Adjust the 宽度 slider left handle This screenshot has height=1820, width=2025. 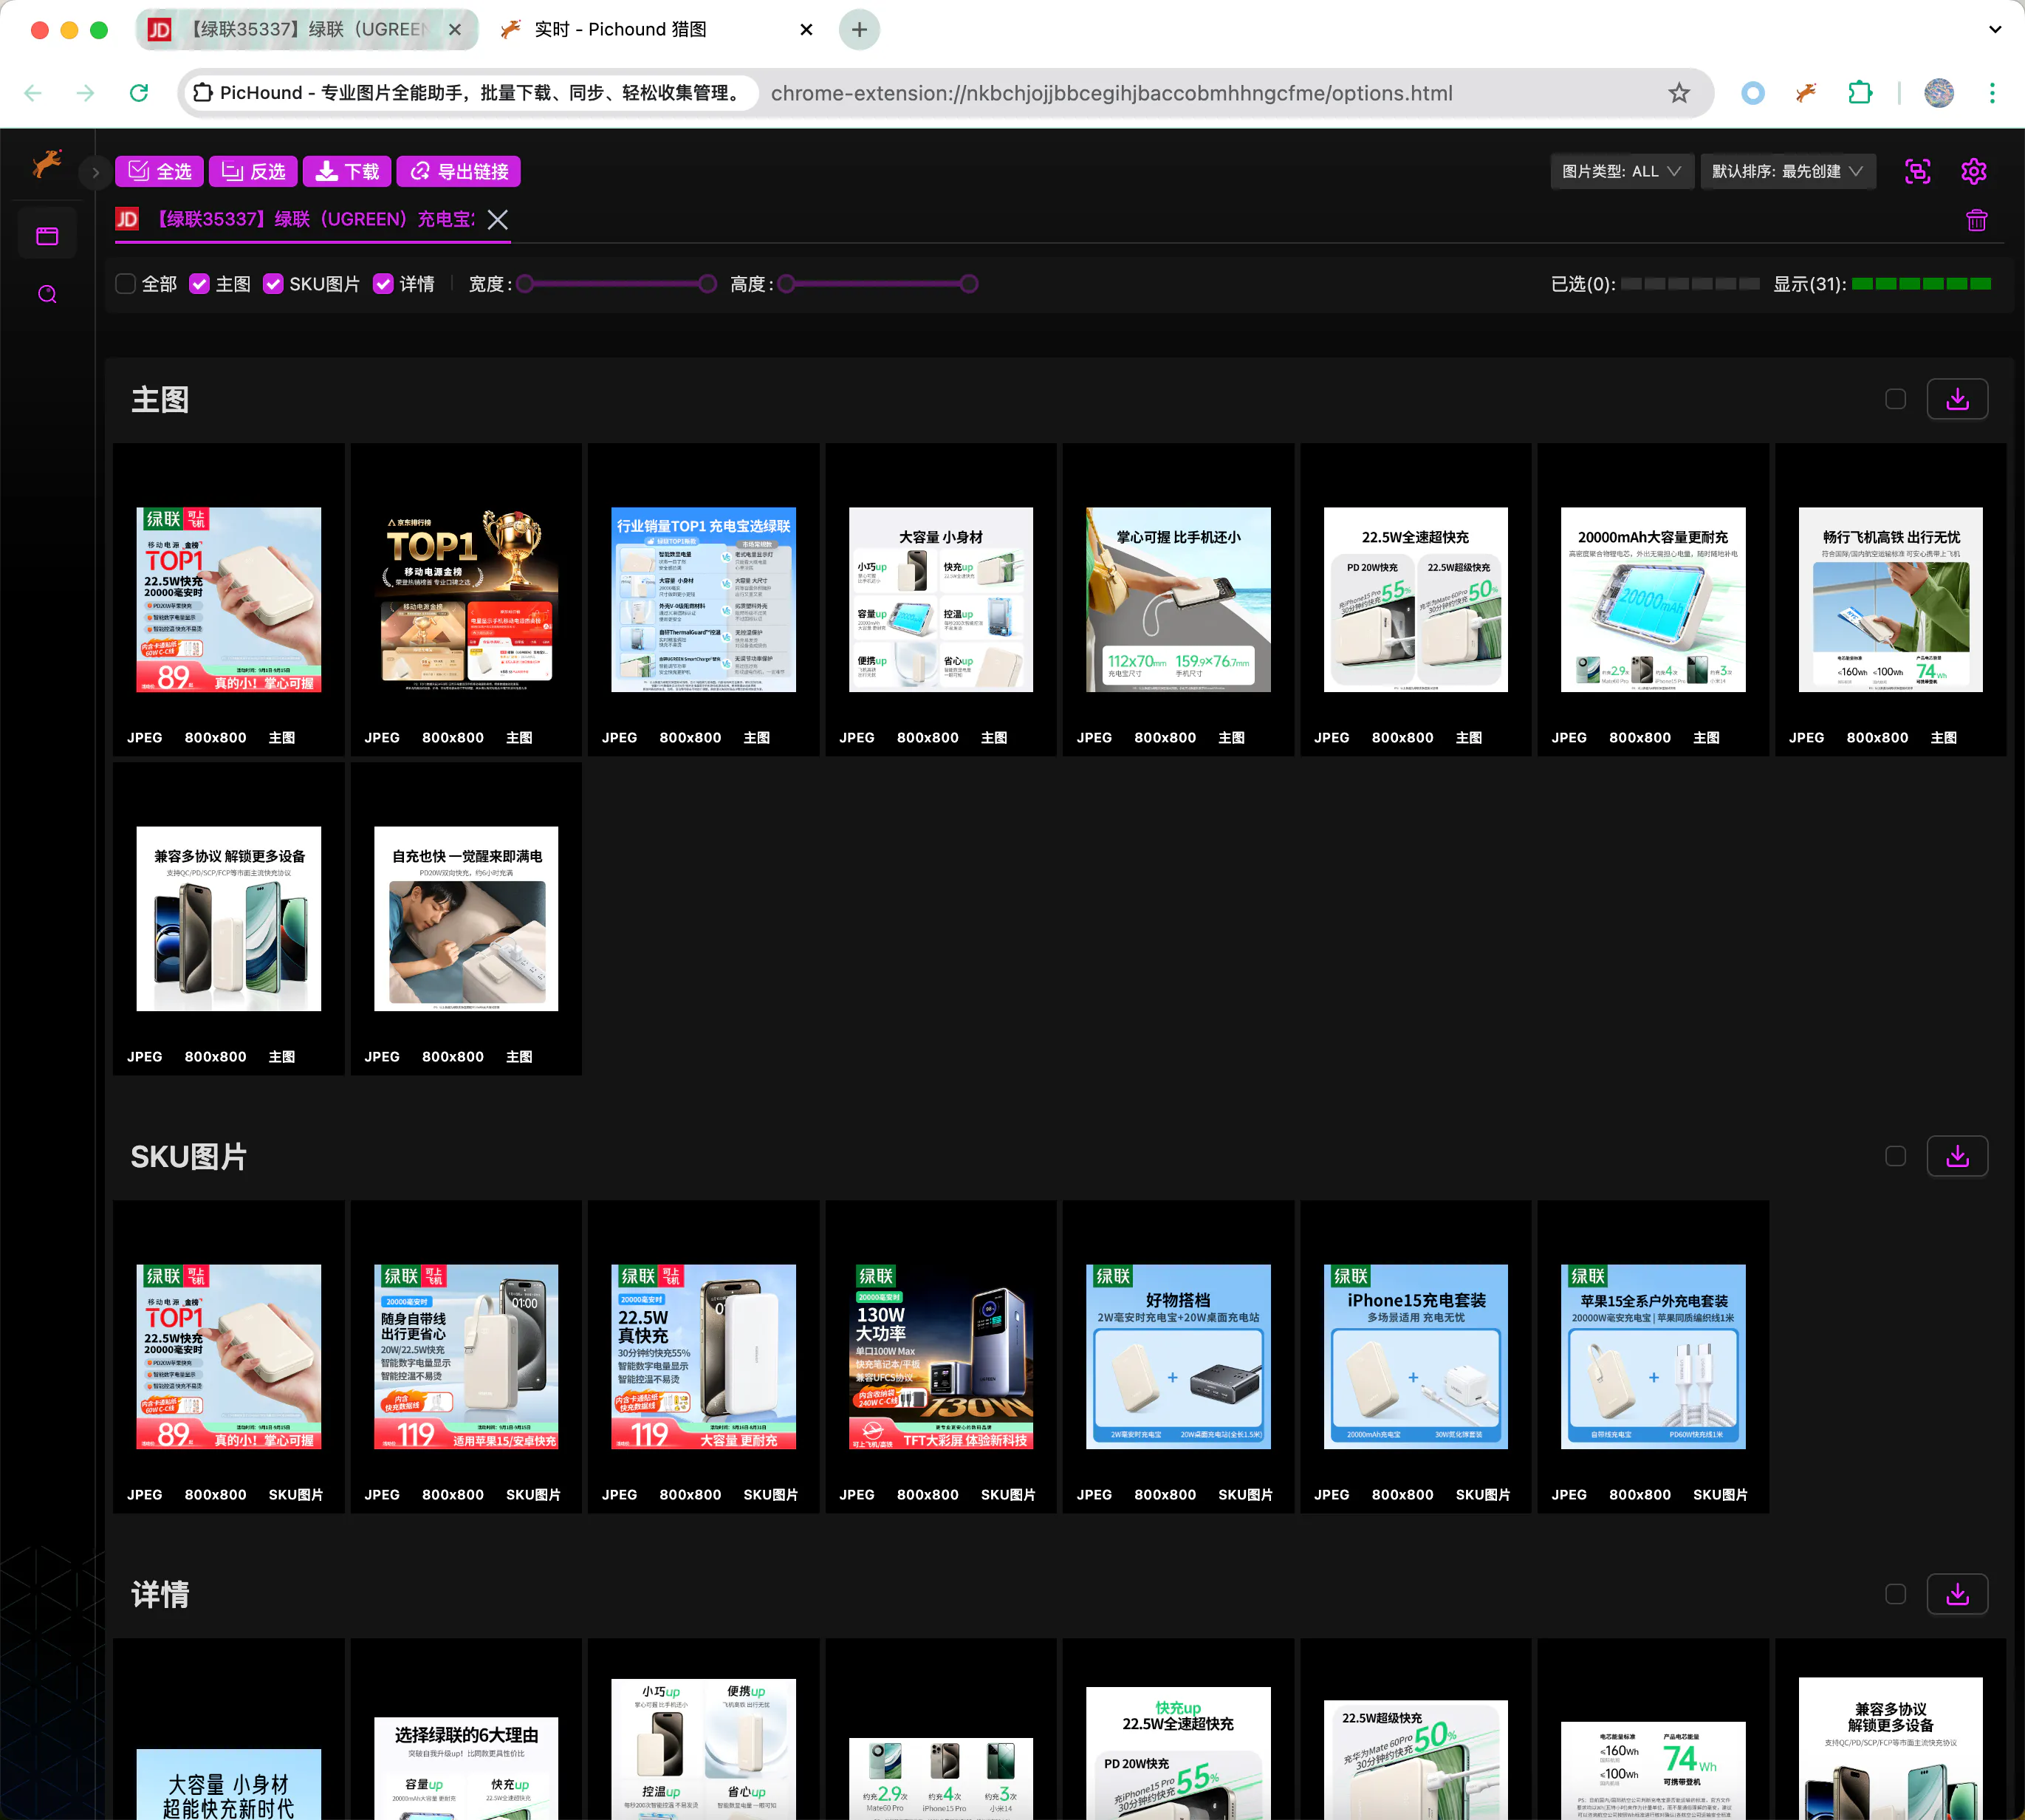pos(524,284)
